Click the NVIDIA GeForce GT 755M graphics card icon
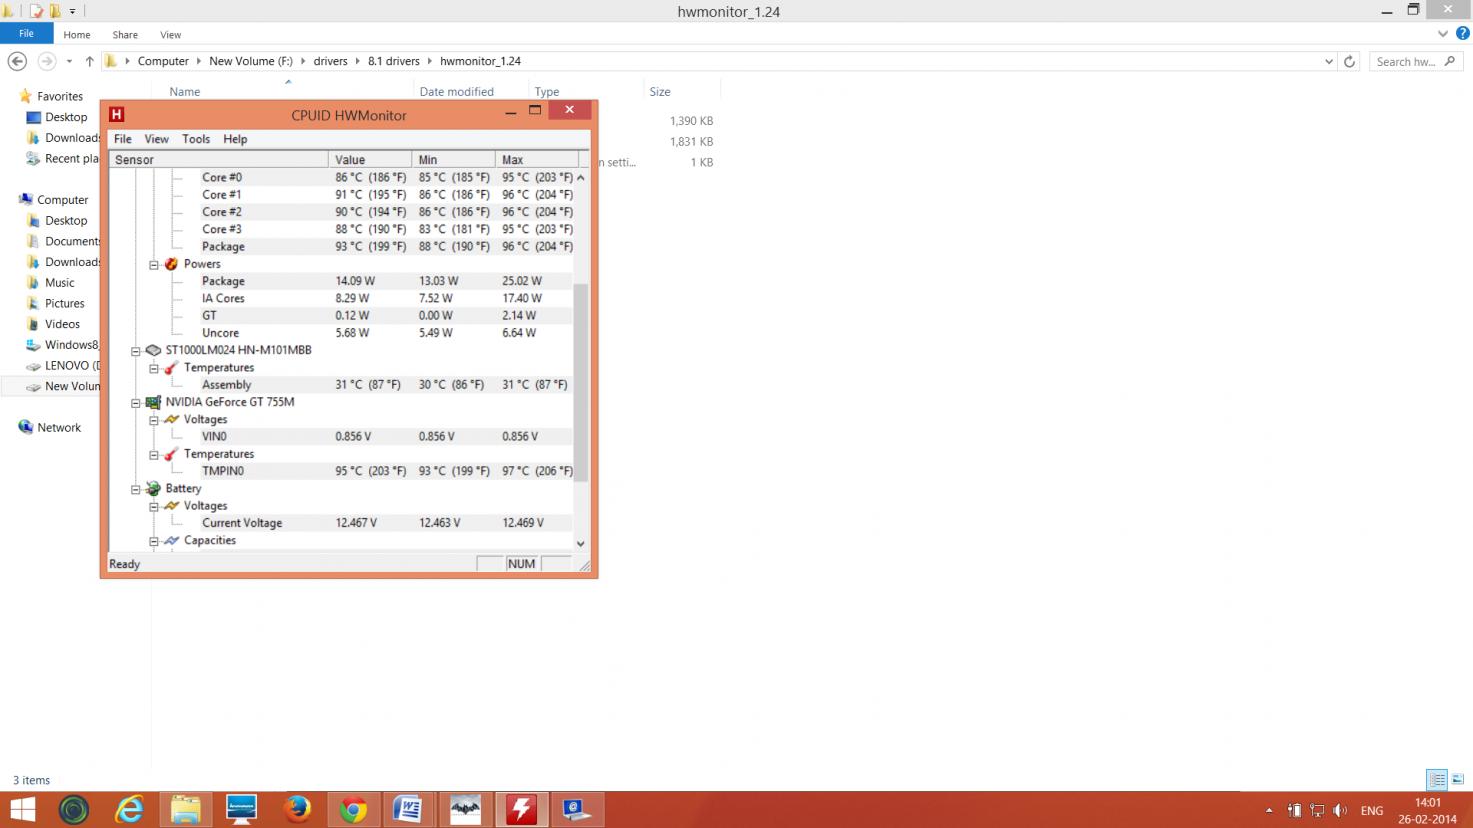 153,402
